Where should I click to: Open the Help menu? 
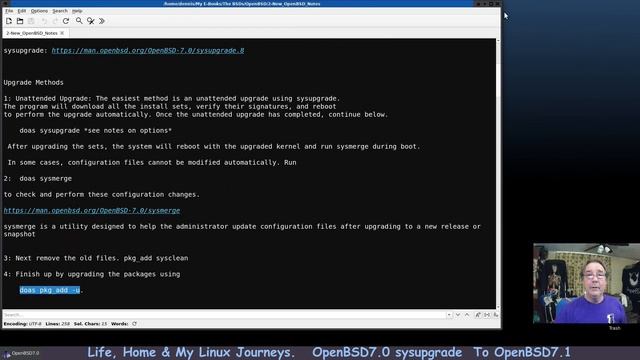click(77, 11)
